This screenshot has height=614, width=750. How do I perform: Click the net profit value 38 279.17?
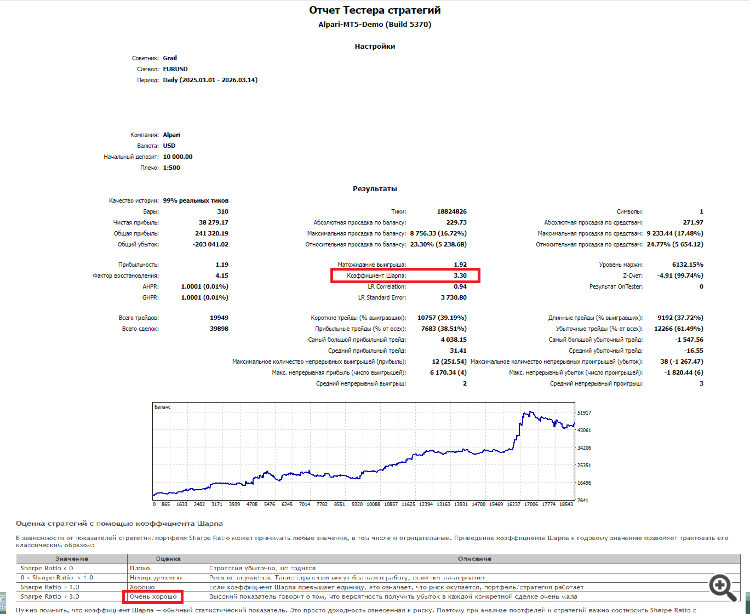213,222
